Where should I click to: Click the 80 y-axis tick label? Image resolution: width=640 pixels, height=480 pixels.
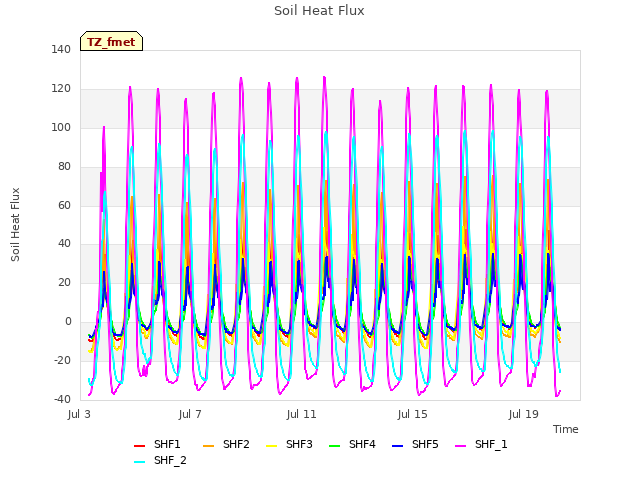(64, 167)
